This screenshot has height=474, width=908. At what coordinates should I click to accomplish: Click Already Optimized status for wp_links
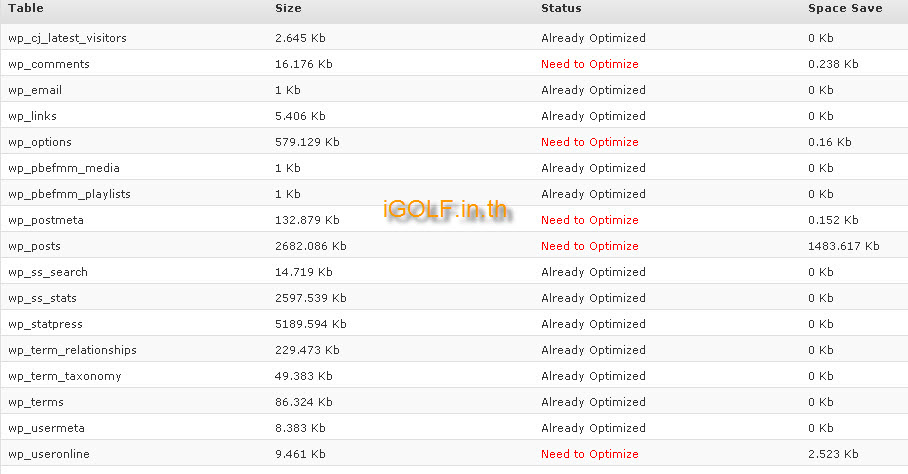point(593,116)
